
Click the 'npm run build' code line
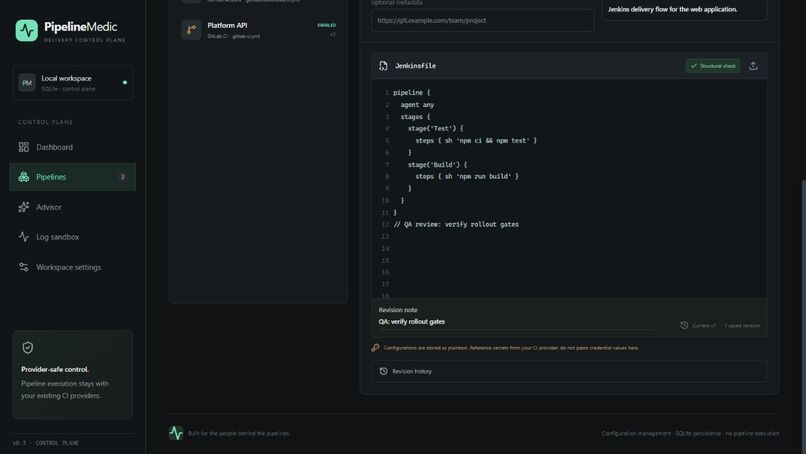(467, 176)
